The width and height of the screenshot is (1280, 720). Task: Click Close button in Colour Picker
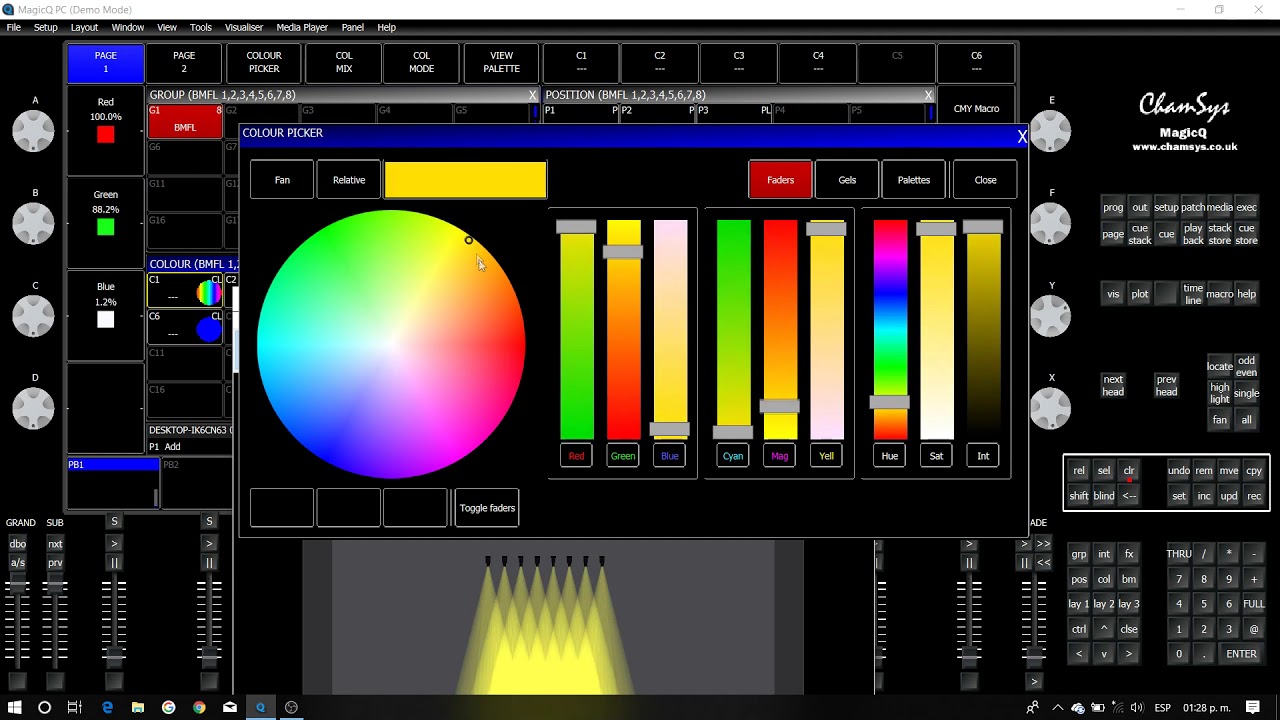(x=985, y=180)
